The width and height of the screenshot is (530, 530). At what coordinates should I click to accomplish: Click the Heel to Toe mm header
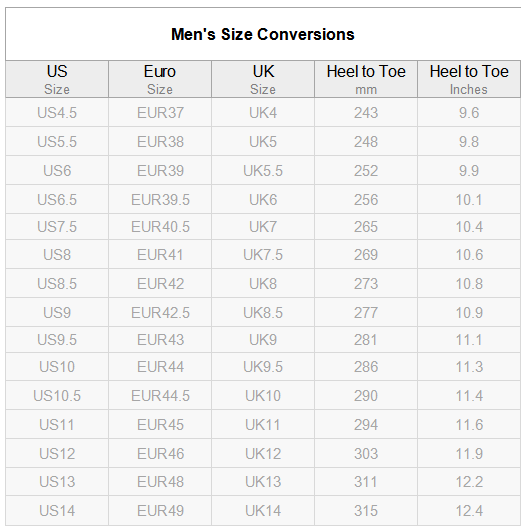click(x=366, y=79)
